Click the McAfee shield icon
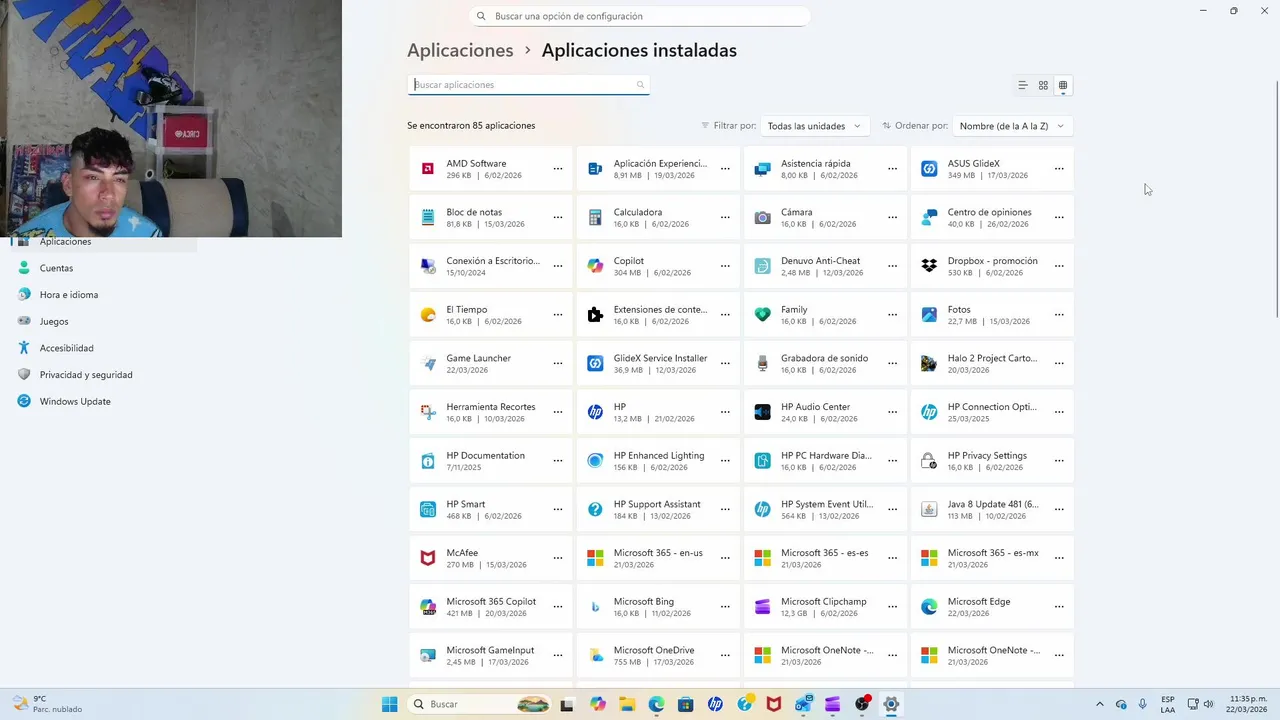 [428, 558]
